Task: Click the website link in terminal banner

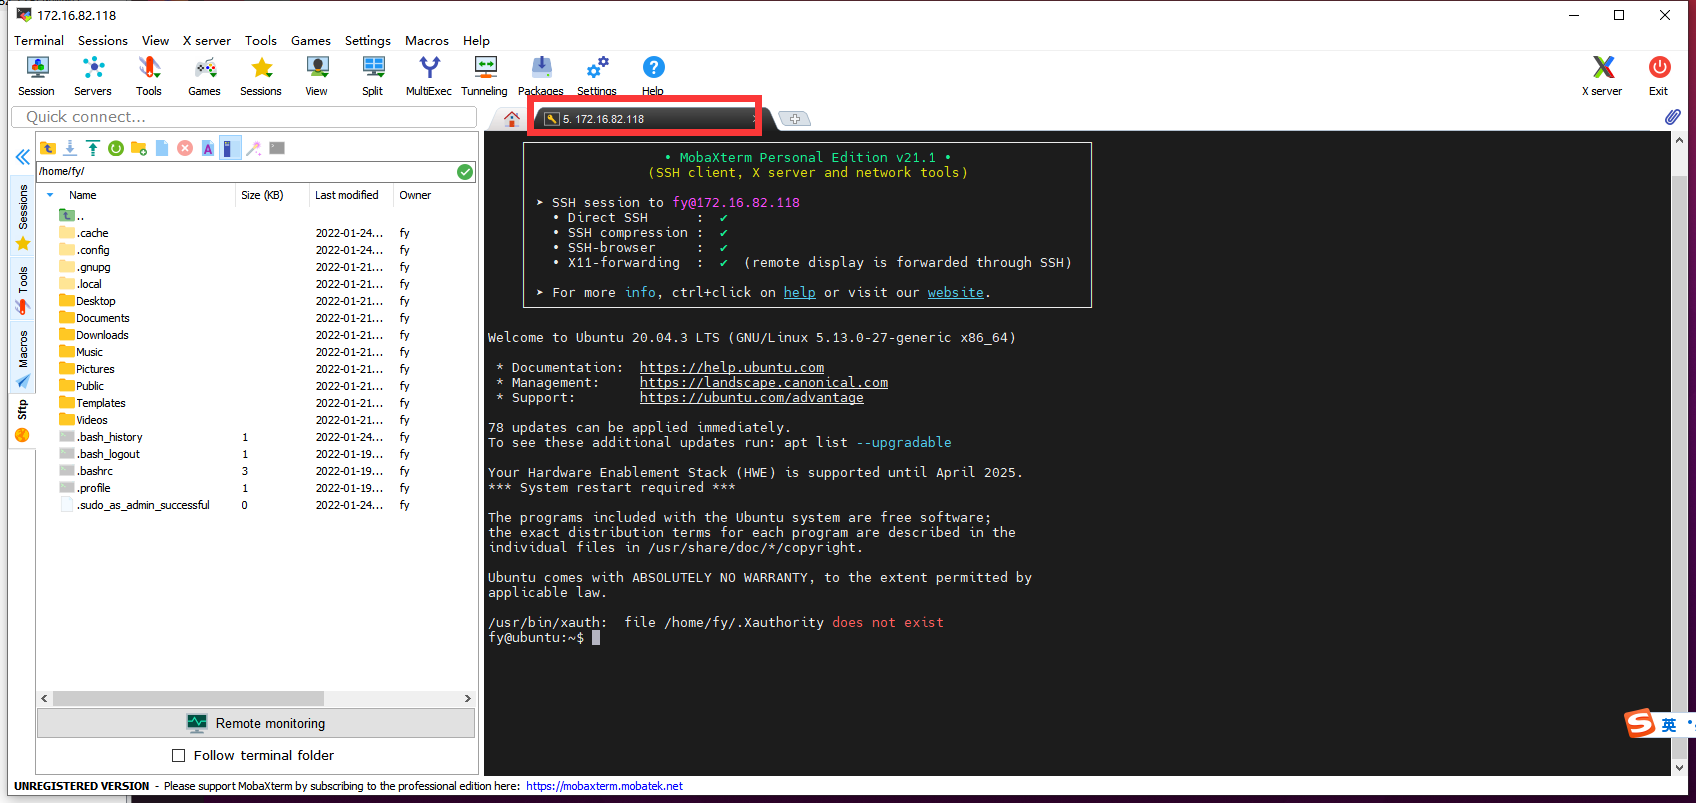Action: 955,293
